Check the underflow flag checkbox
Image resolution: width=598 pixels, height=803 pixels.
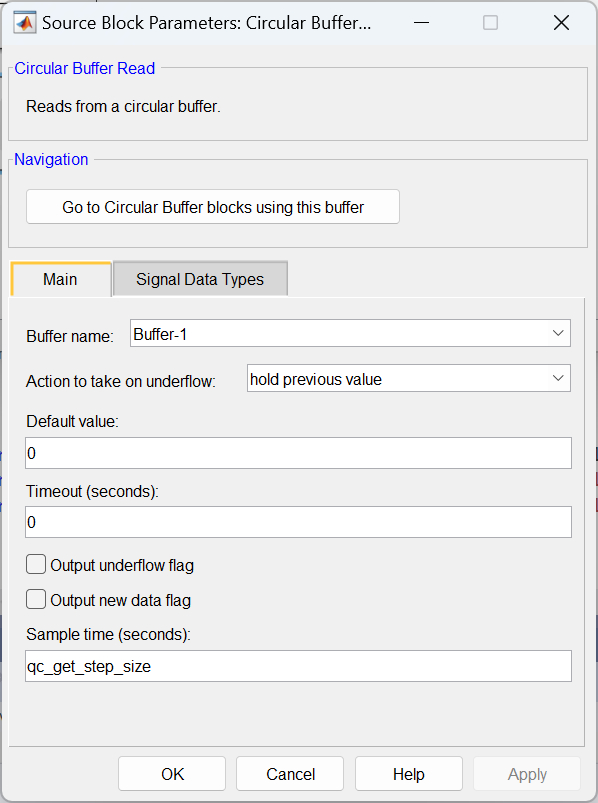(x=35, y=564)
